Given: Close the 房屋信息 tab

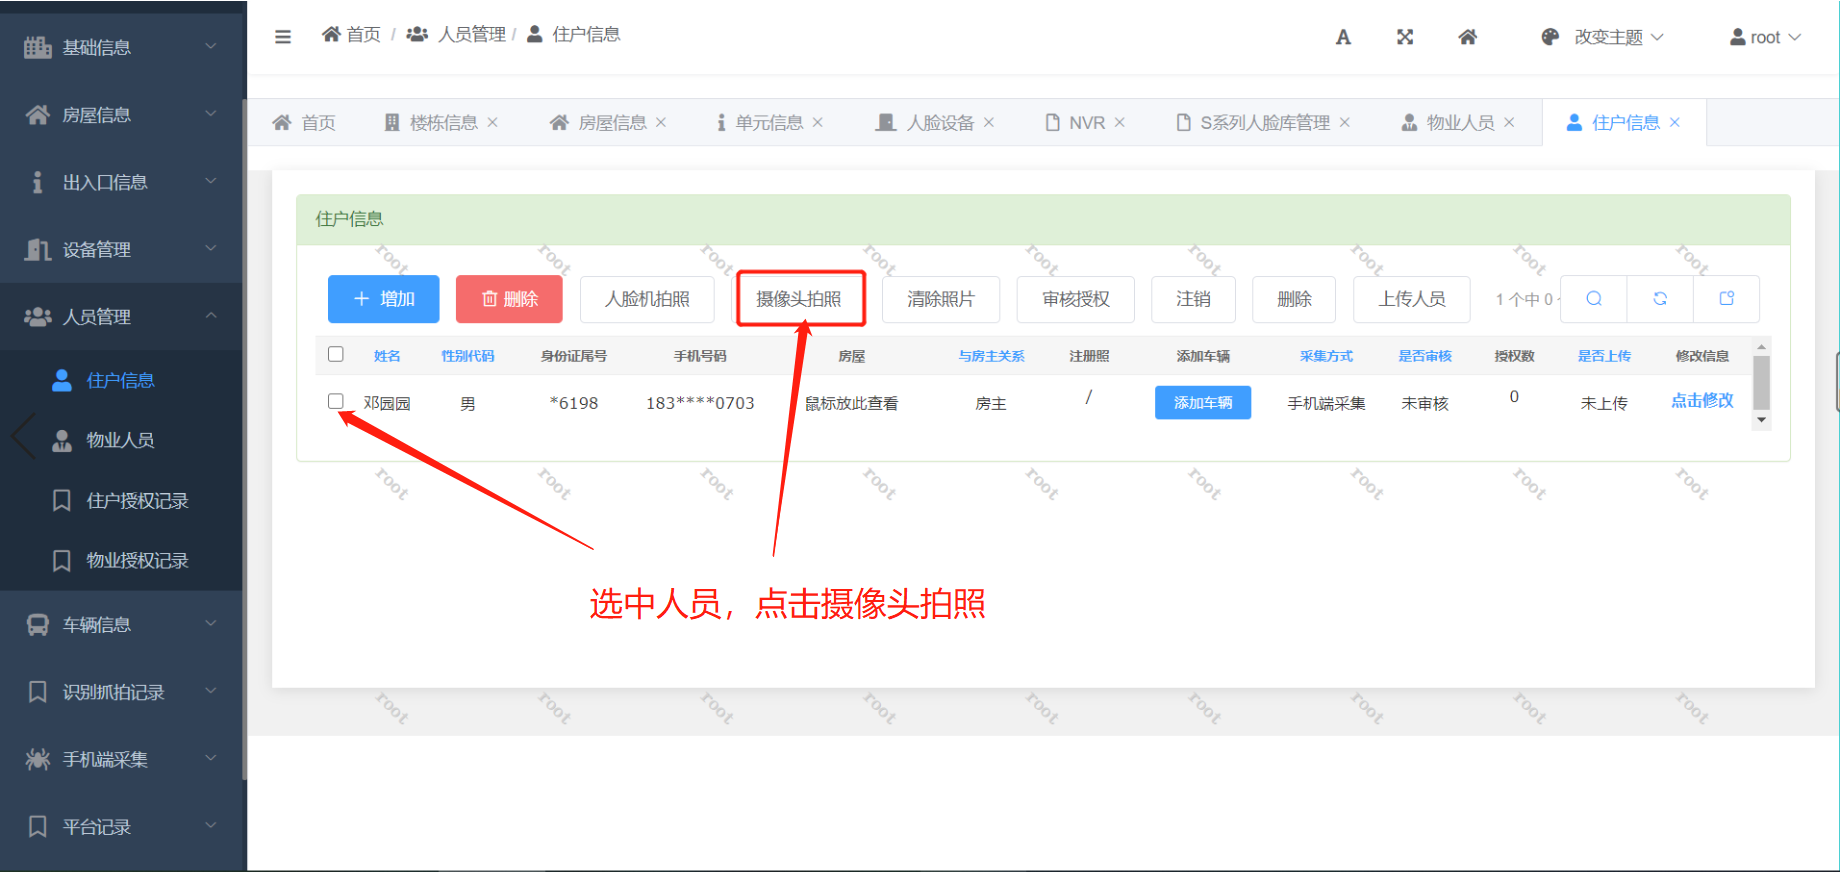Looking at the screenshot, I should coord(661,123).
